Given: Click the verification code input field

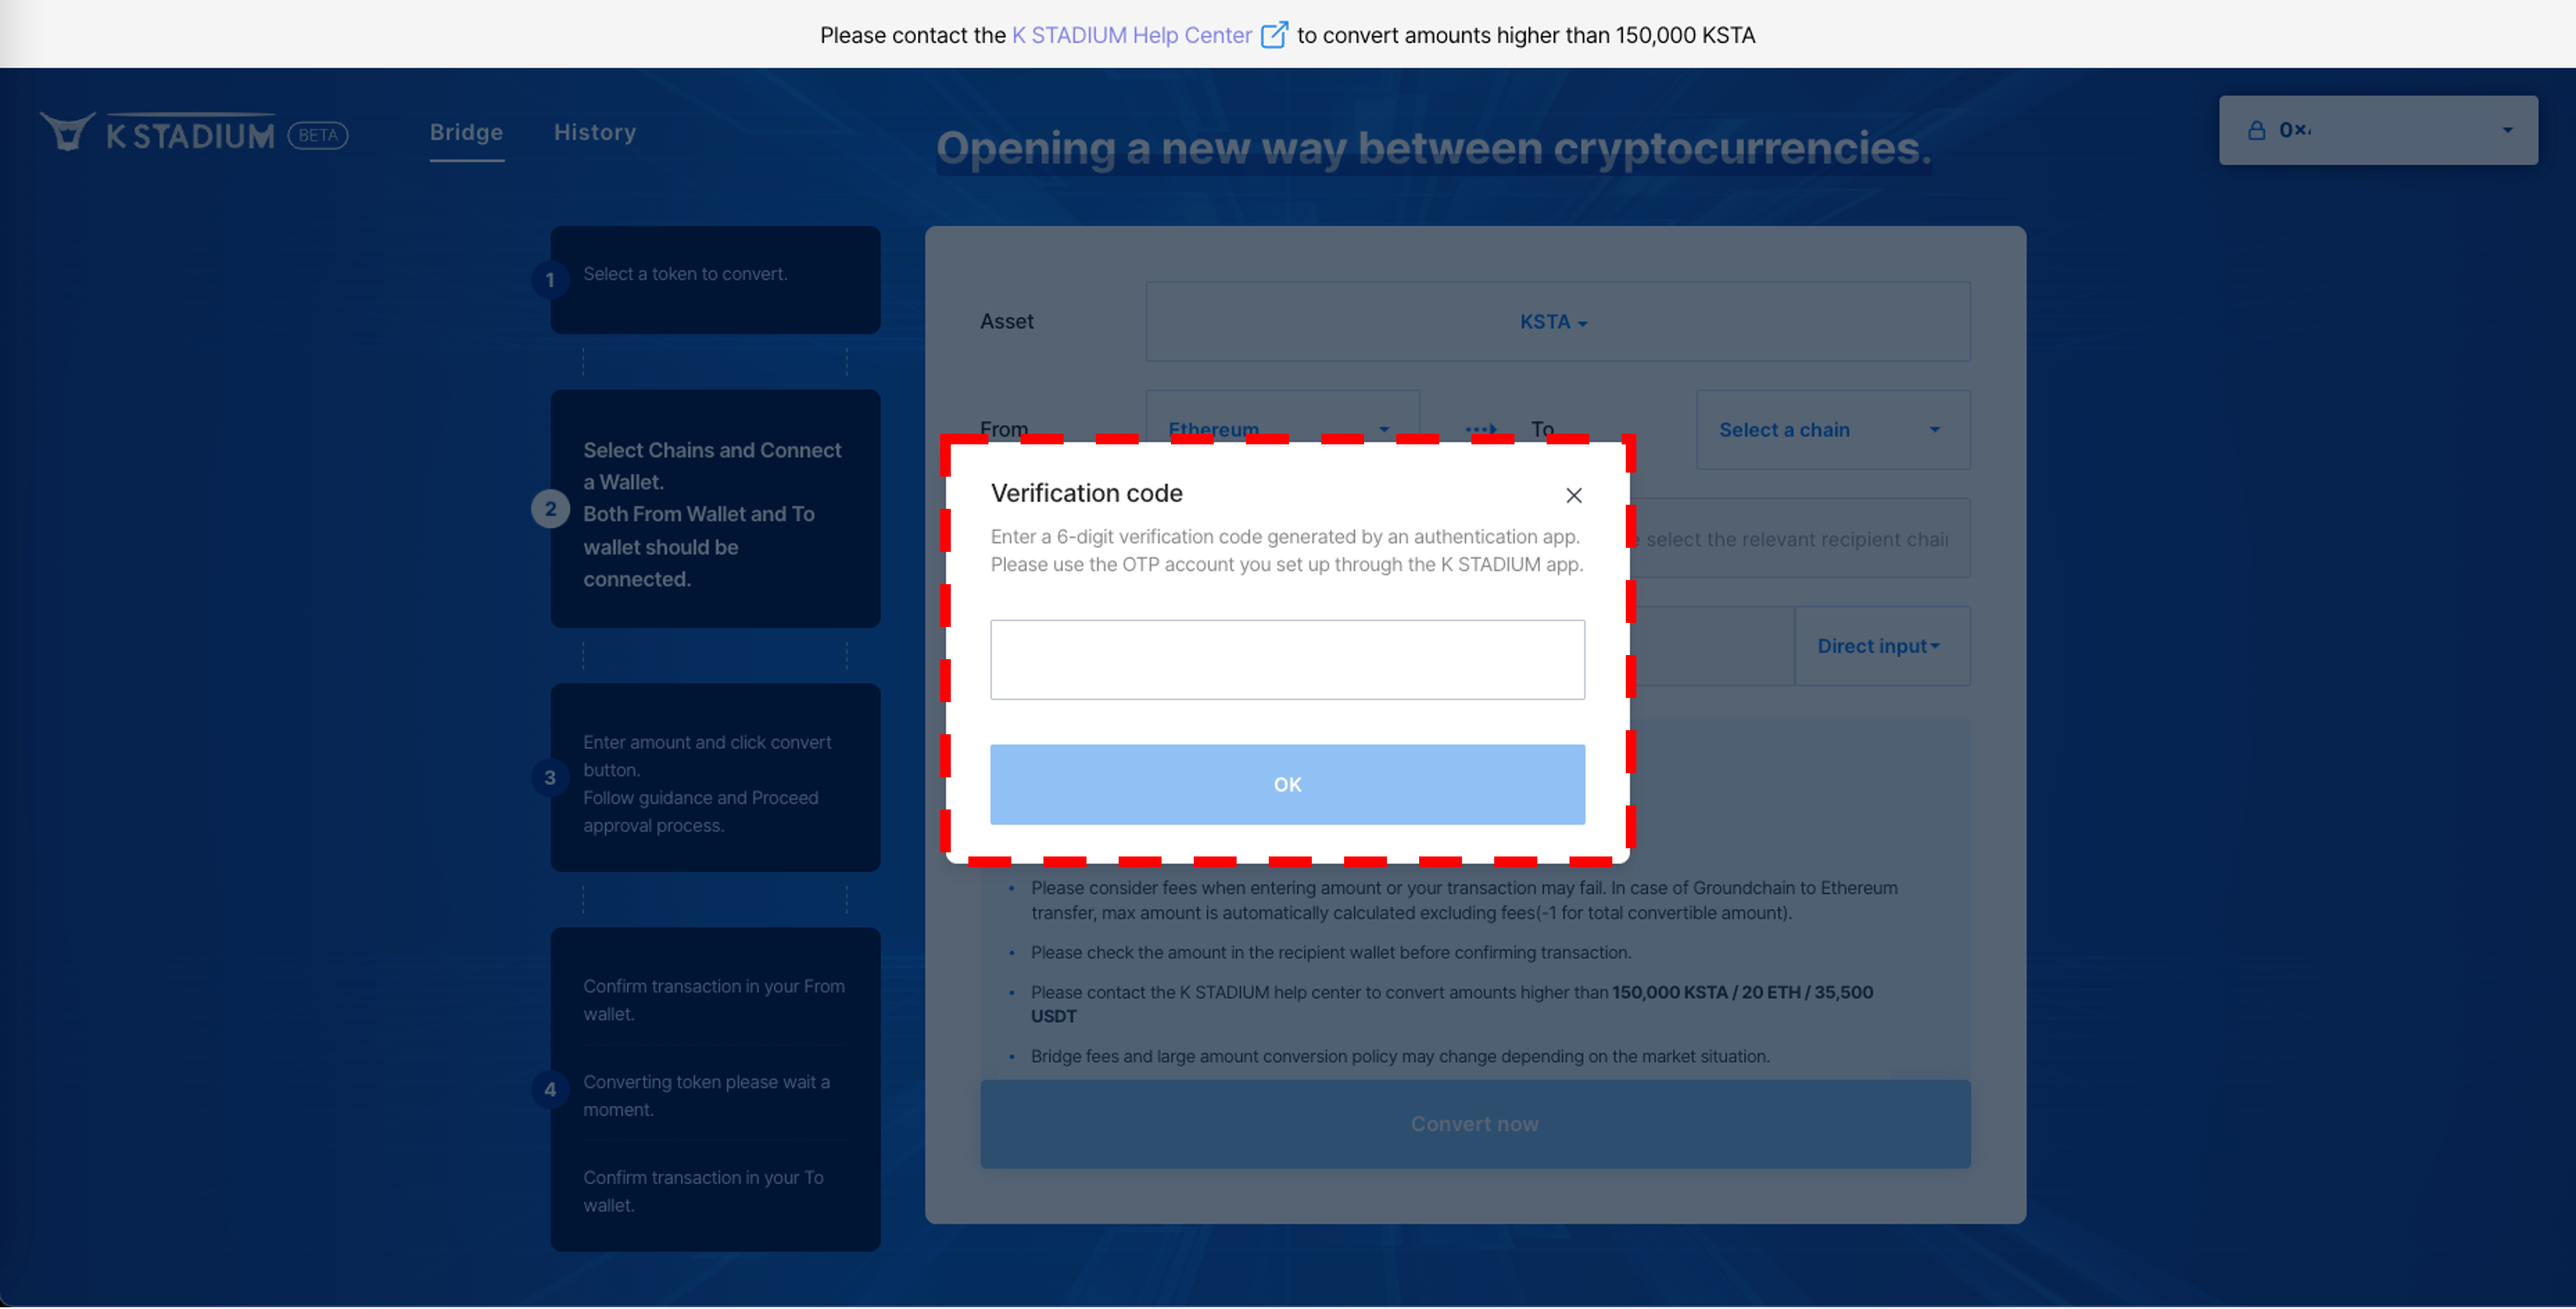Looking at the screenshot, I should 1287,659.
